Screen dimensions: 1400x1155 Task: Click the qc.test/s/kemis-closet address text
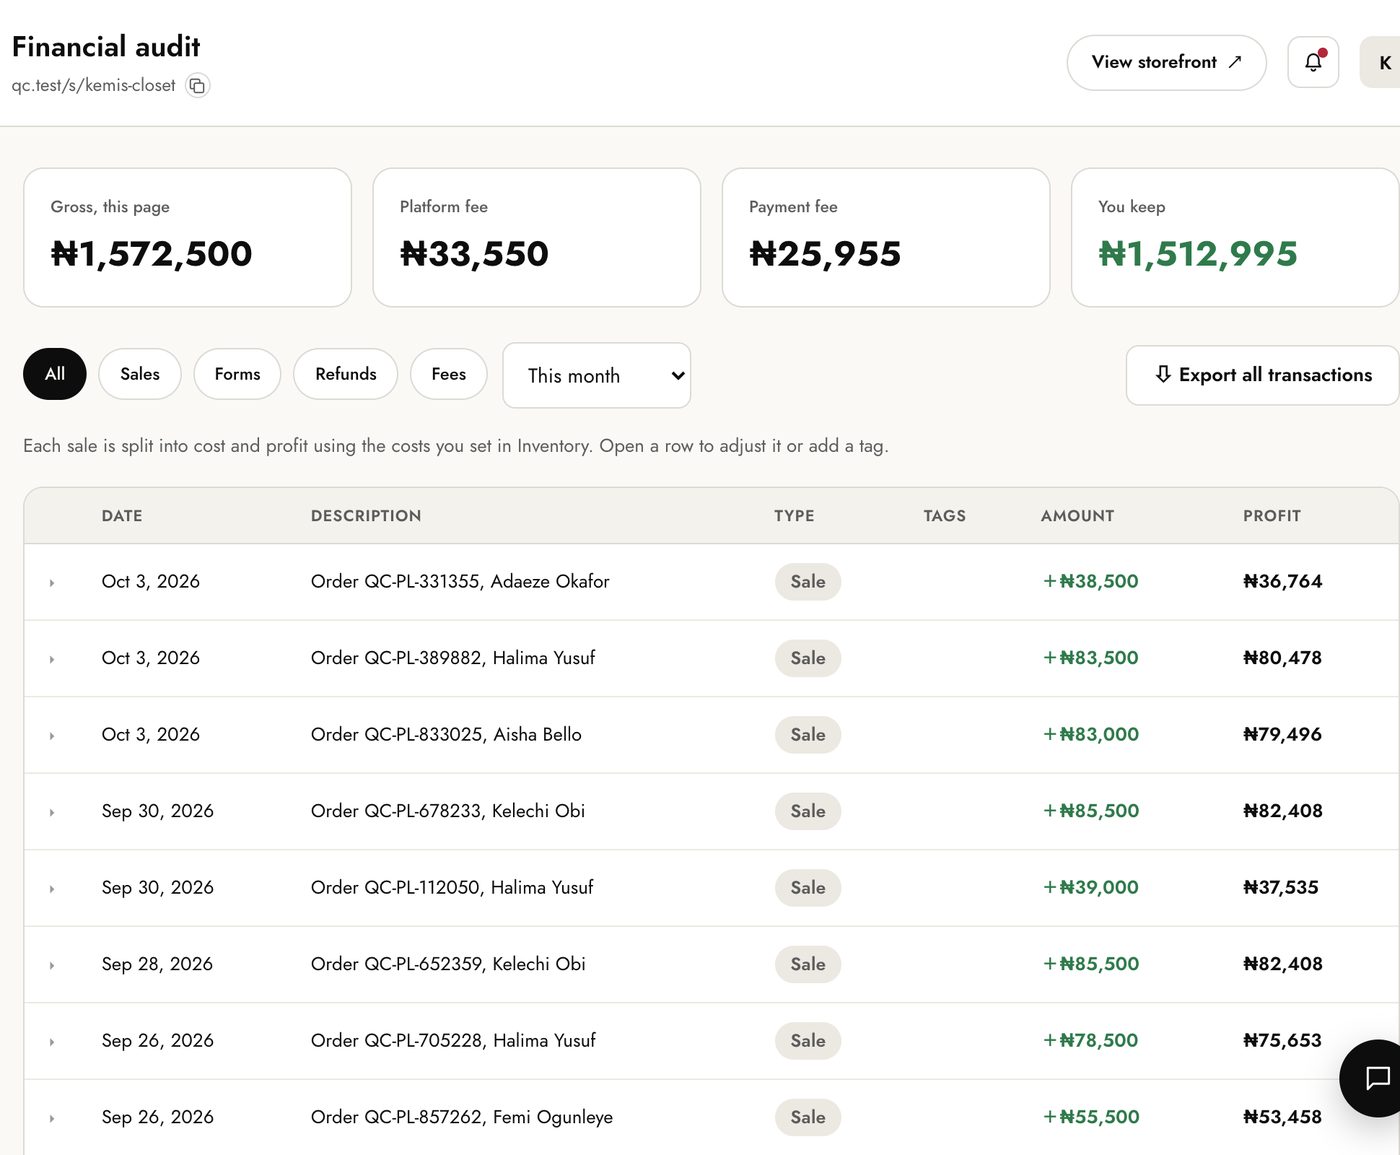pos(94,86)
